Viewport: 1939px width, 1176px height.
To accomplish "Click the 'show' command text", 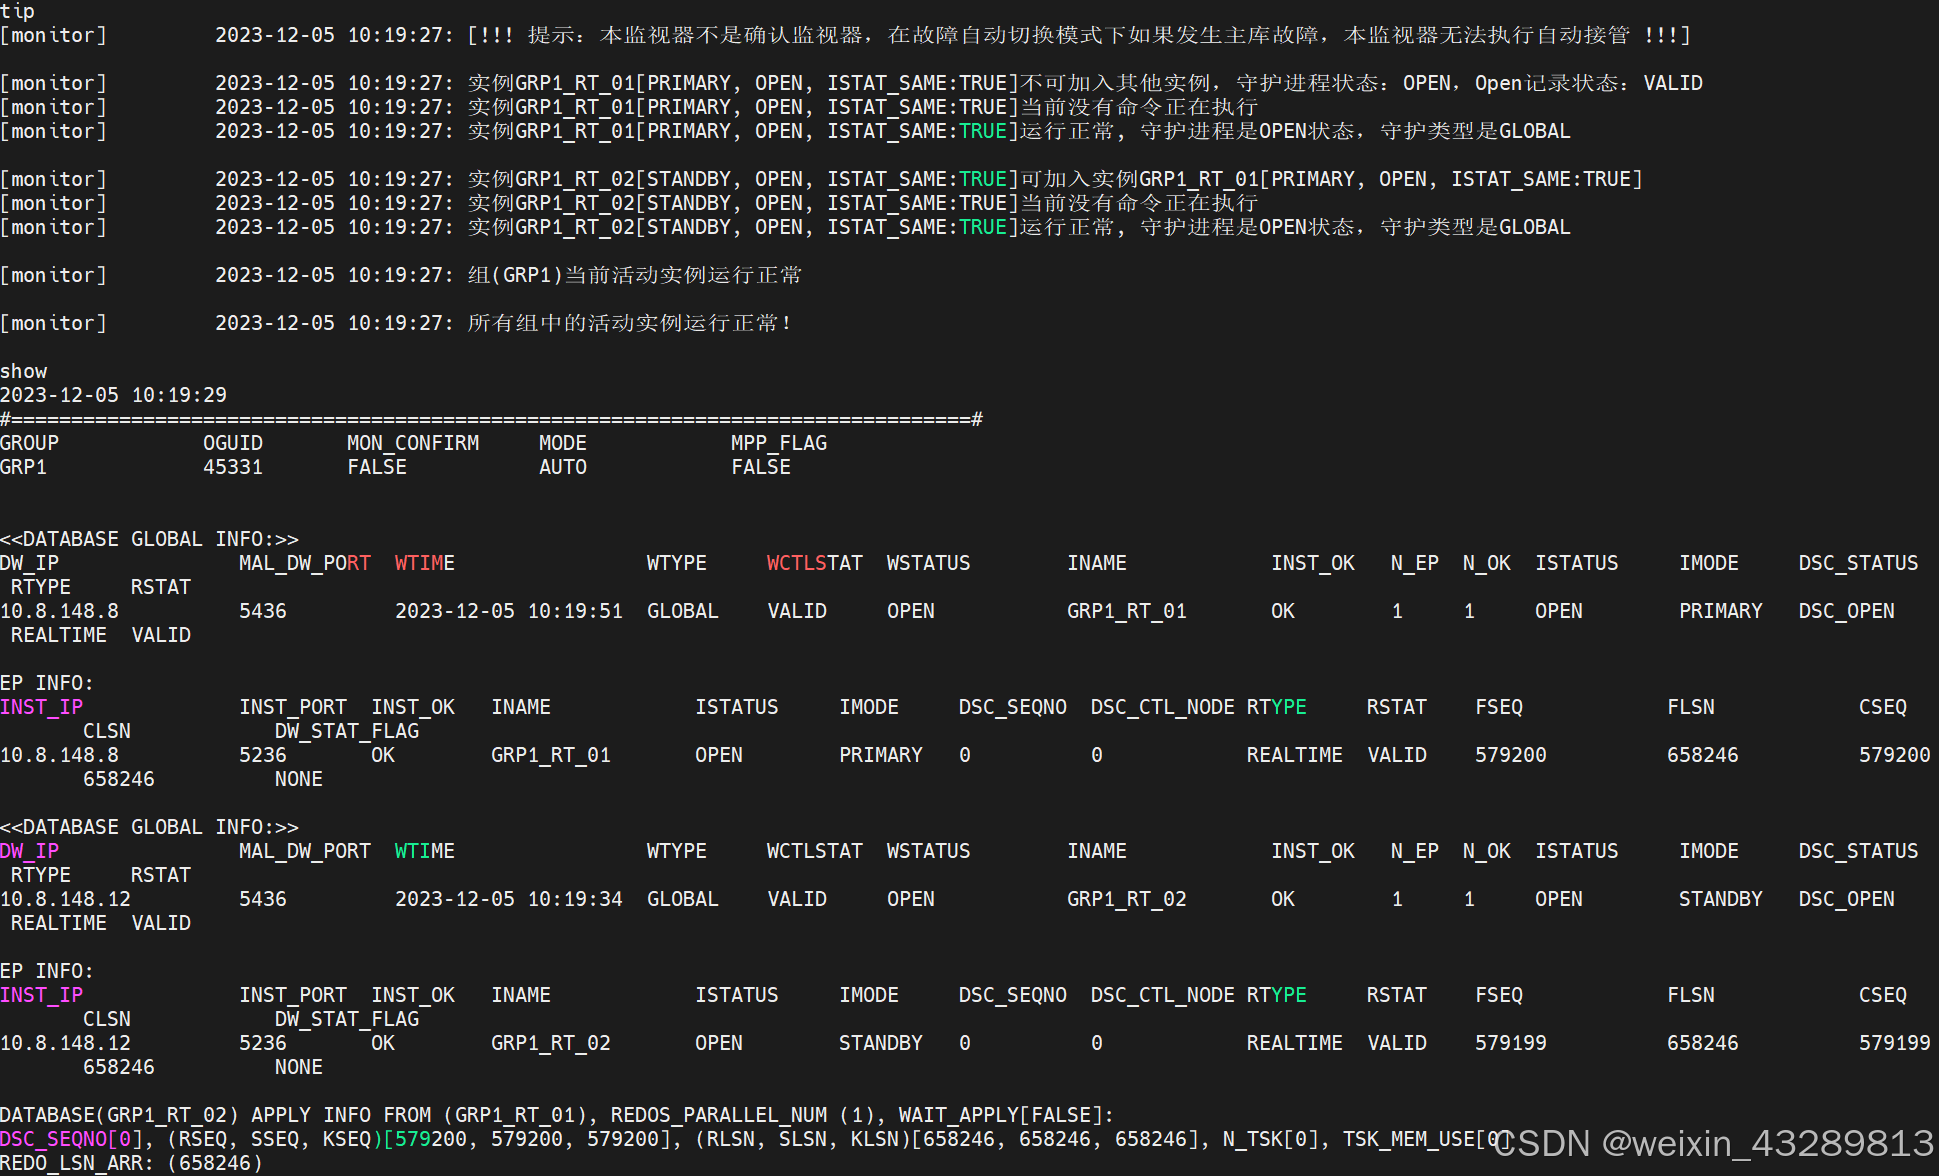I will (24, 371).
